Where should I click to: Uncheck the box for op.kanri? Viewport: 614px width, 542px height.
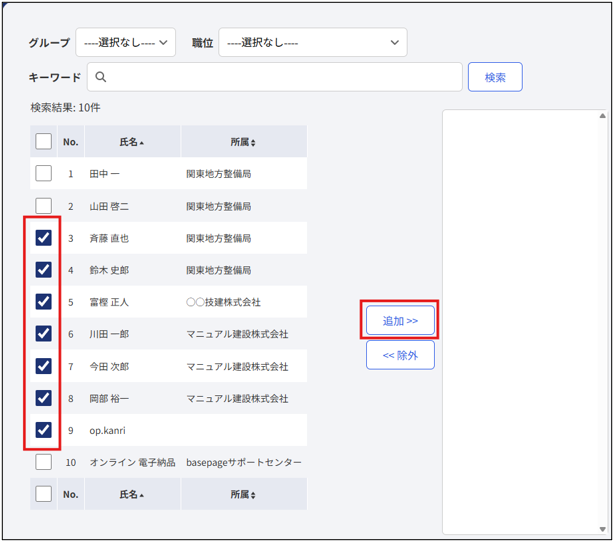tap(43, 430)
